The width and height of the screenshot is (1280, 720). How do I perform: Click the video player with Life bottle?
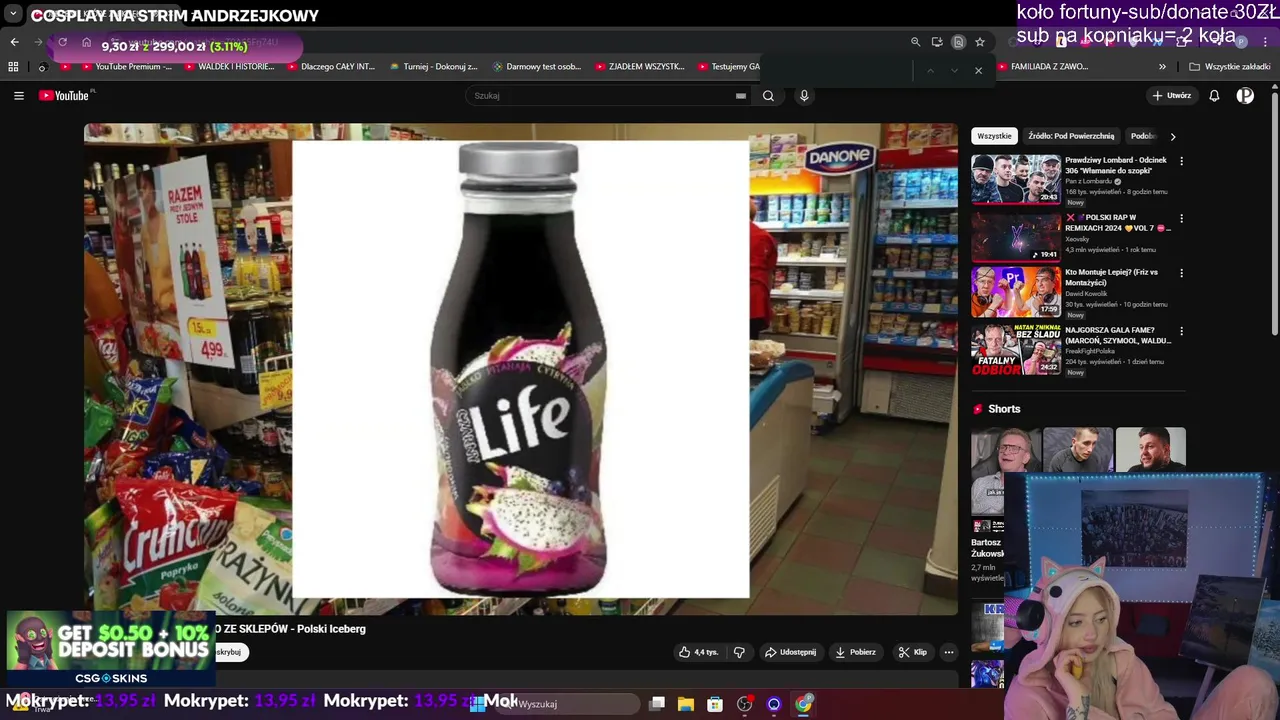click(x=521, y=369)
